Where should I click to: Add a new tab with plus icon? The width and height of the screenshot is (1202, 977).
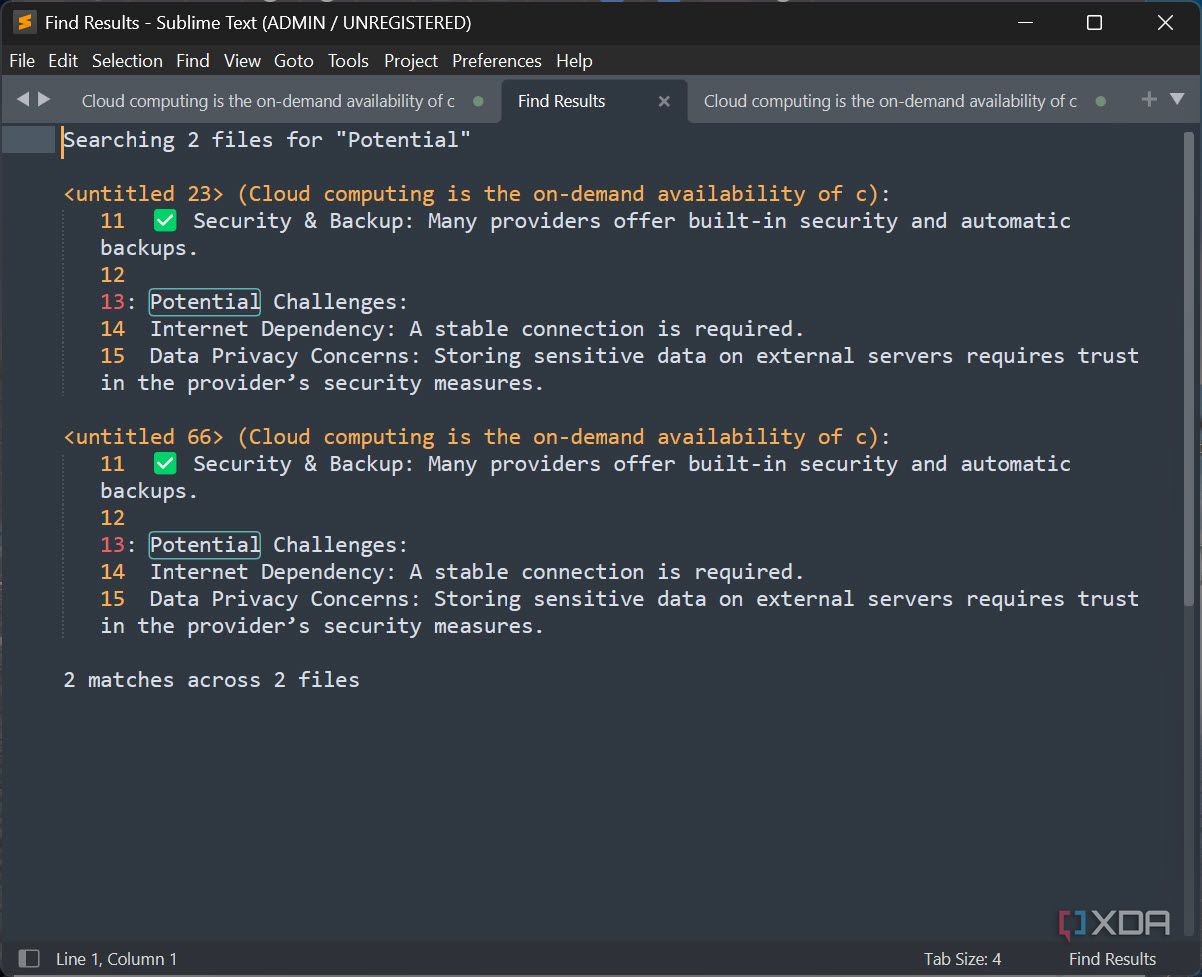(x=1149, y=99)
